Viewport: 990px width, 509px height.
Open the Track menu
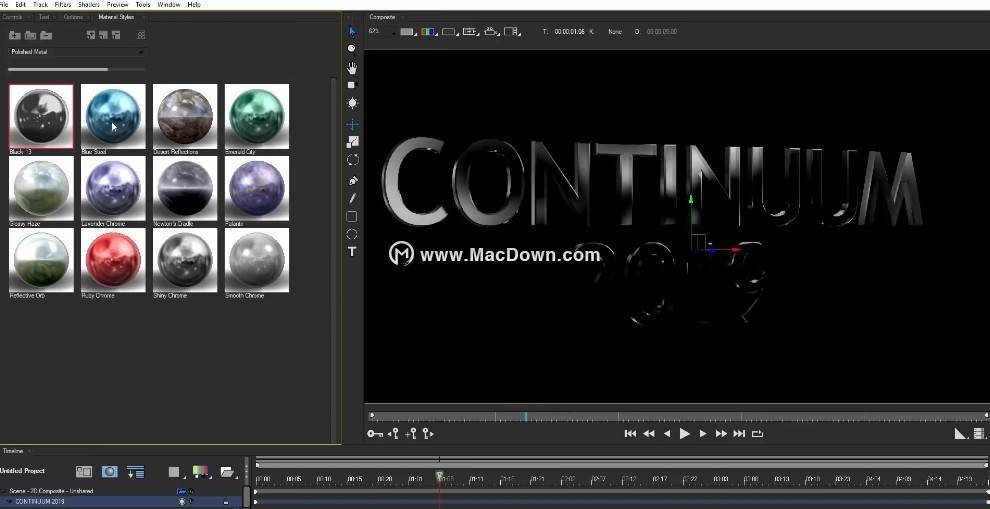[40, 4]
